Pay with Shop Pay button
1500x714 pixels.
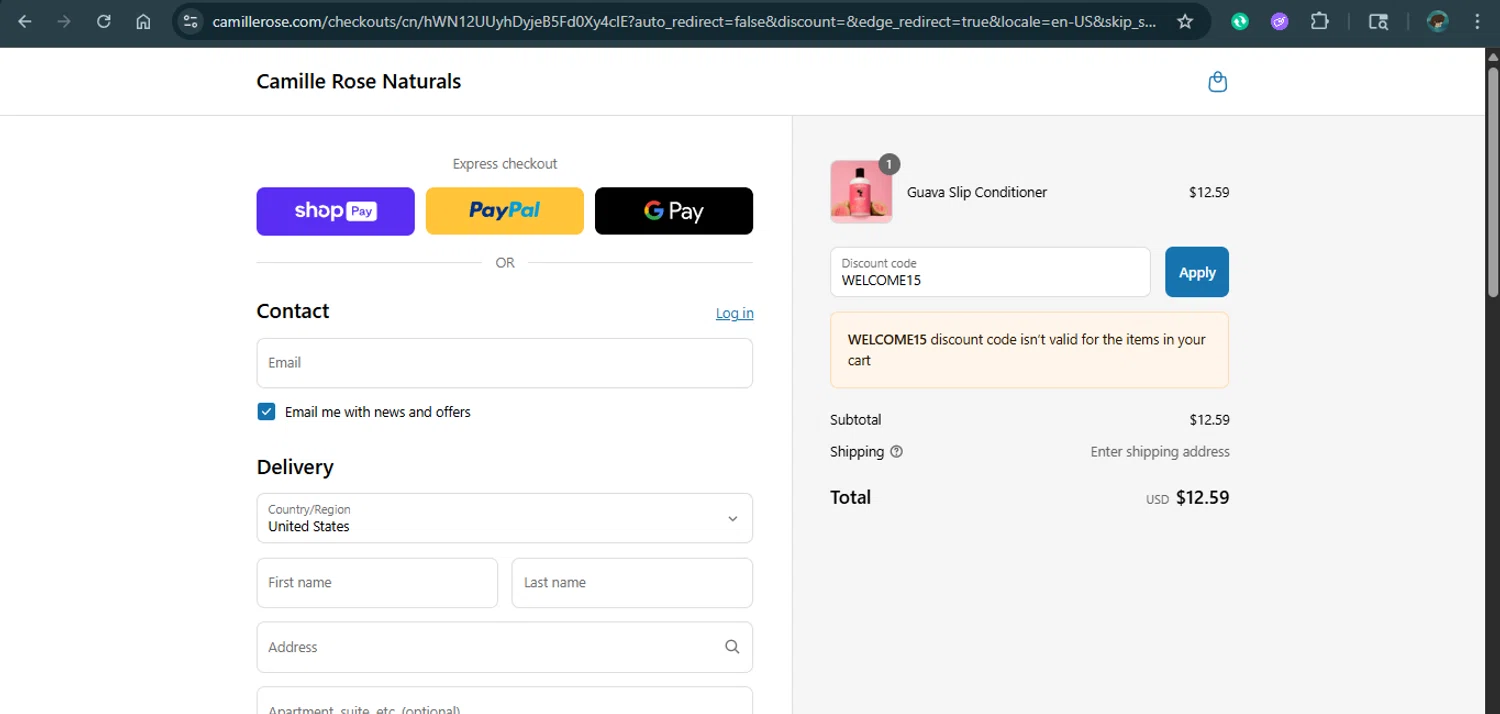[x=335, y=211]
